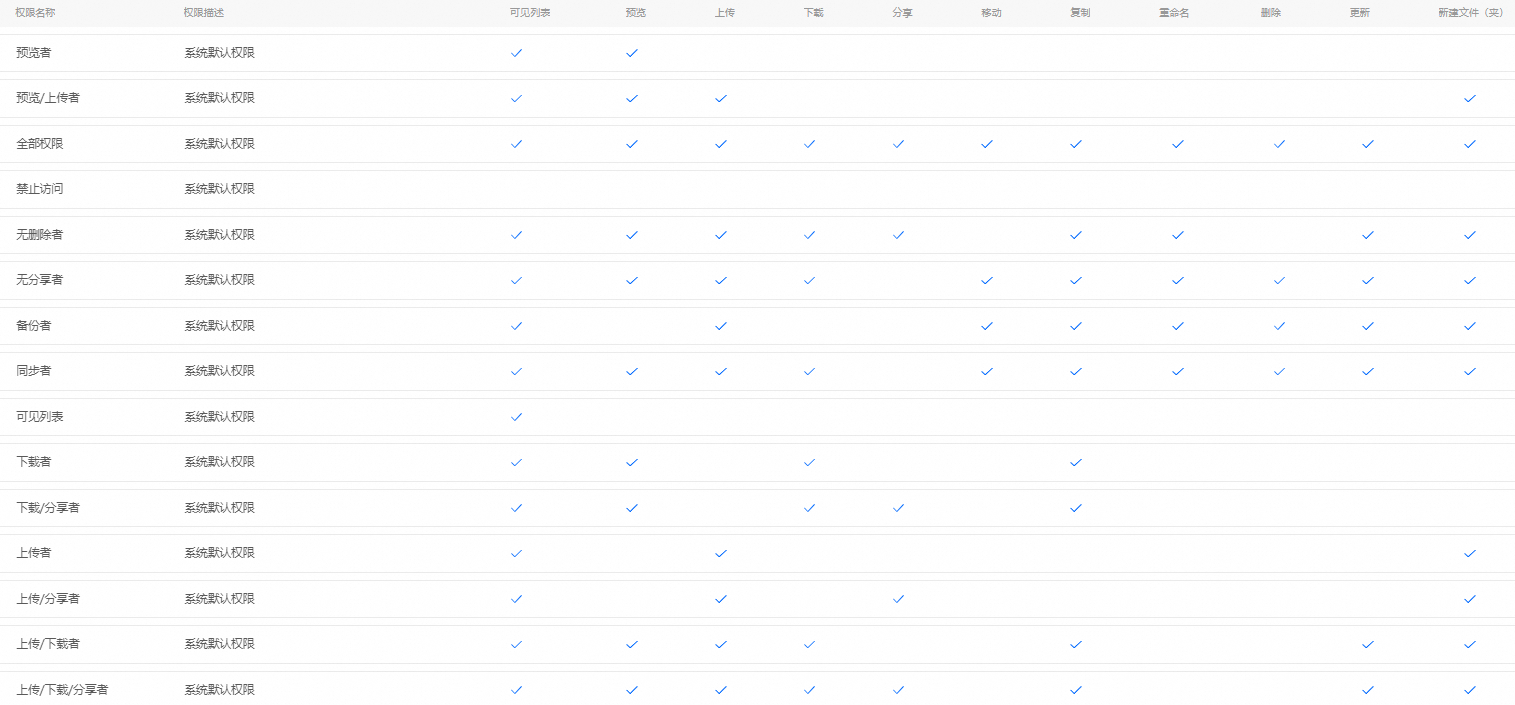Select the 无删除者 permission name
1515x705 pixels.
(40, 235)
